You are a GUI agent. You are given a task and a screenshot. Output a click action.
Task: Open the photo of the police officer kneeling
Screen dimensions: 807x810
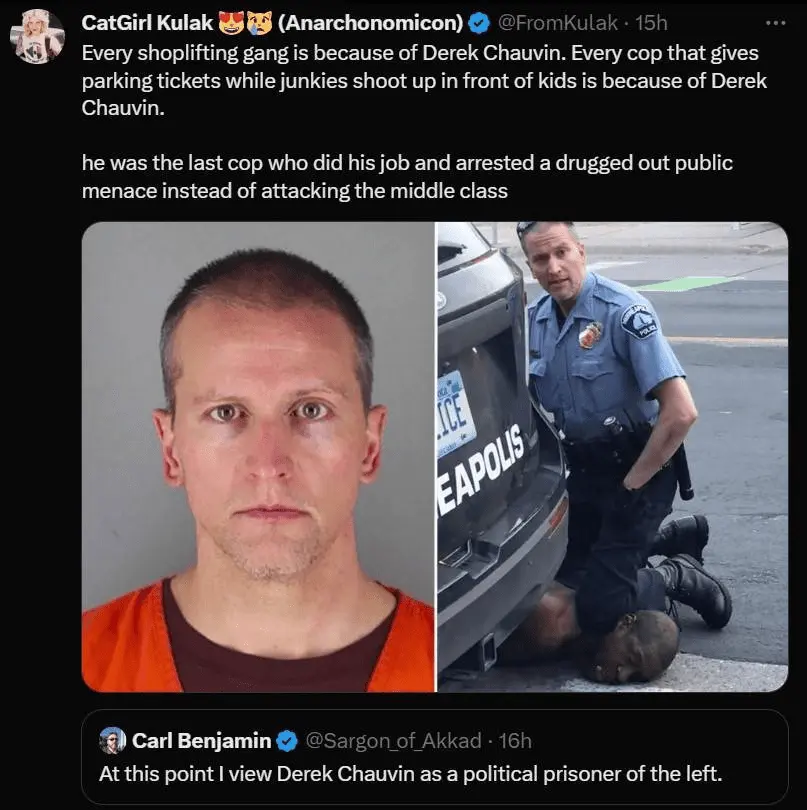click(613, 457)
